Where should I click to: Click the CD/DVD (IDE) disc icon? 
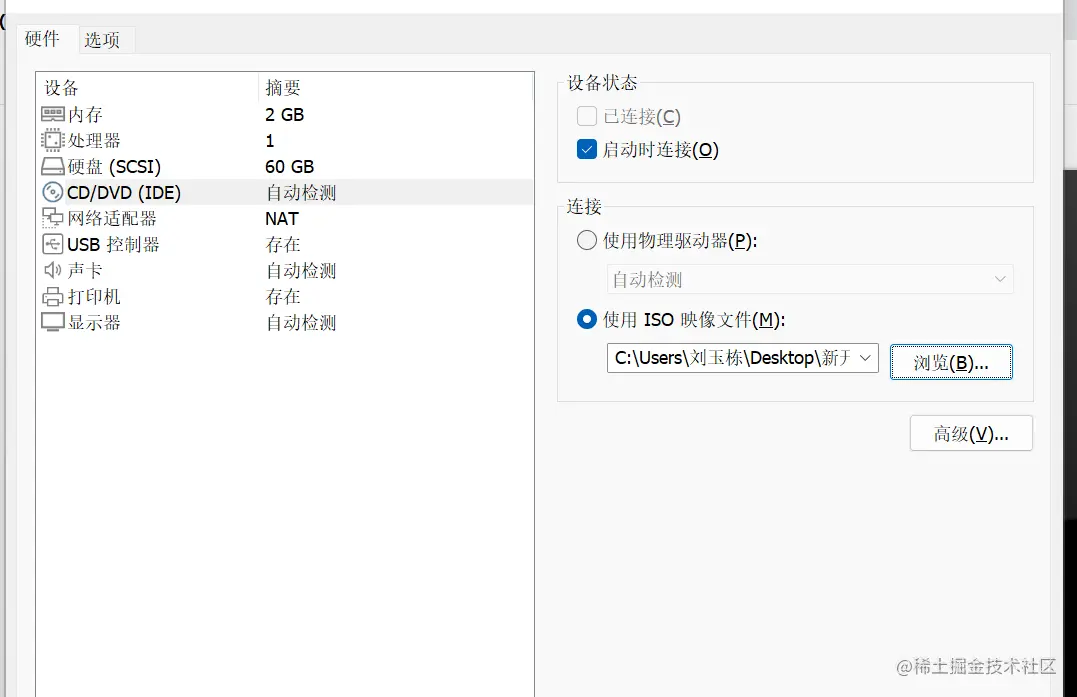pos(53,193)
